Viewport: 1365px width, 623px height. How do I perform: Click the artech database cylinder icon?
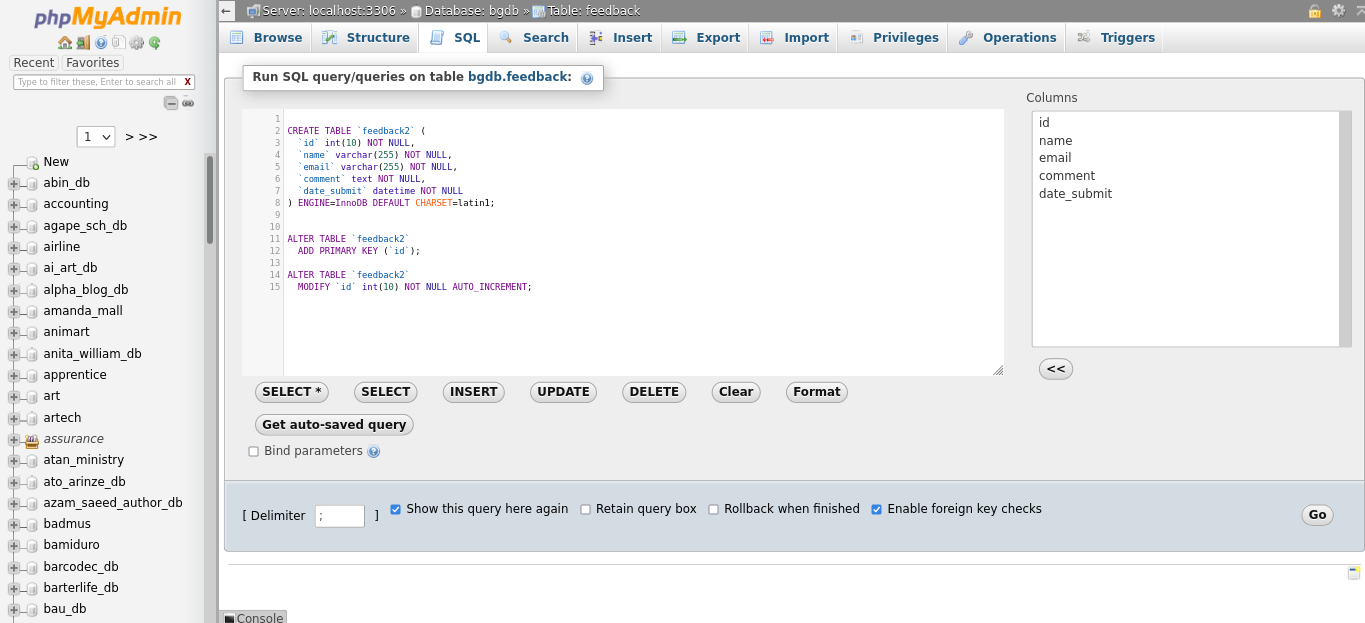(x=32, y=418)
